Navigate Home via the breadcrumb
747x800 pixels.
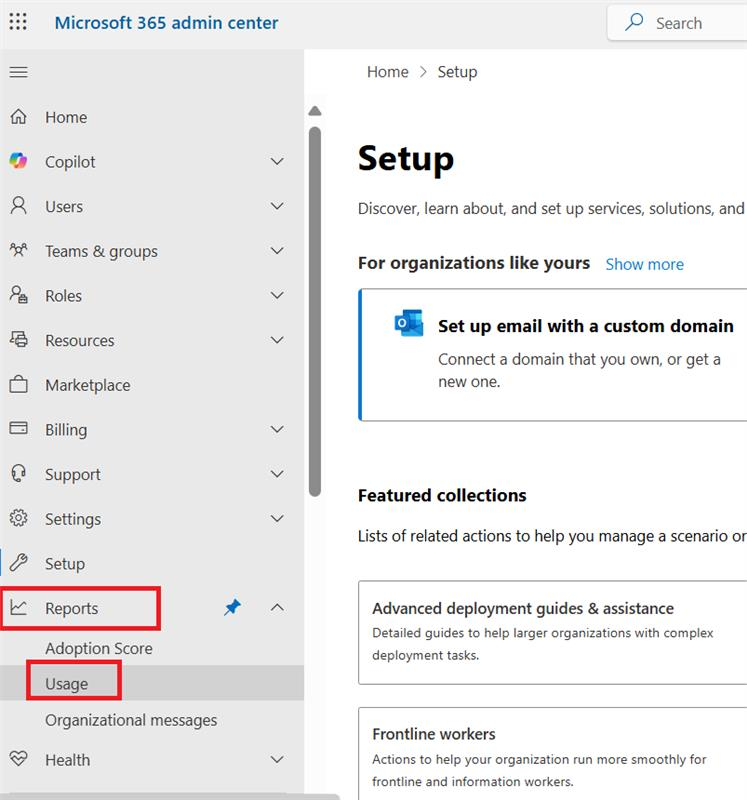coord(387,71)
